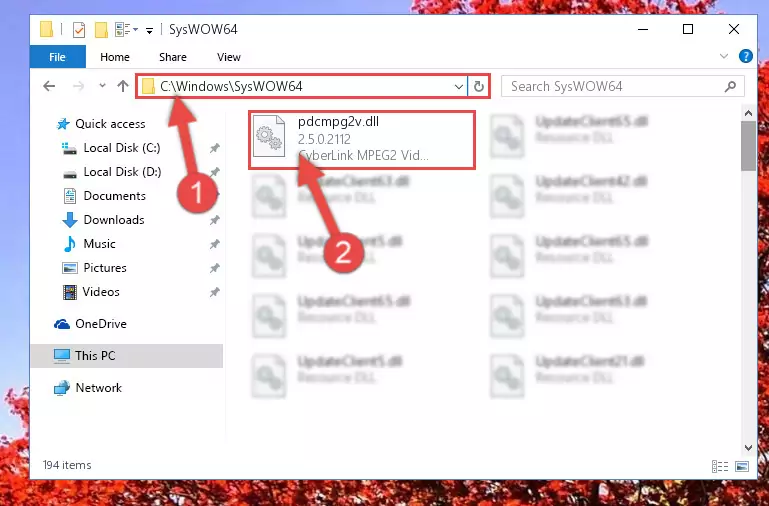Open the recent locations dropdown arrow

pyautogui.click(x=102, y=86)
